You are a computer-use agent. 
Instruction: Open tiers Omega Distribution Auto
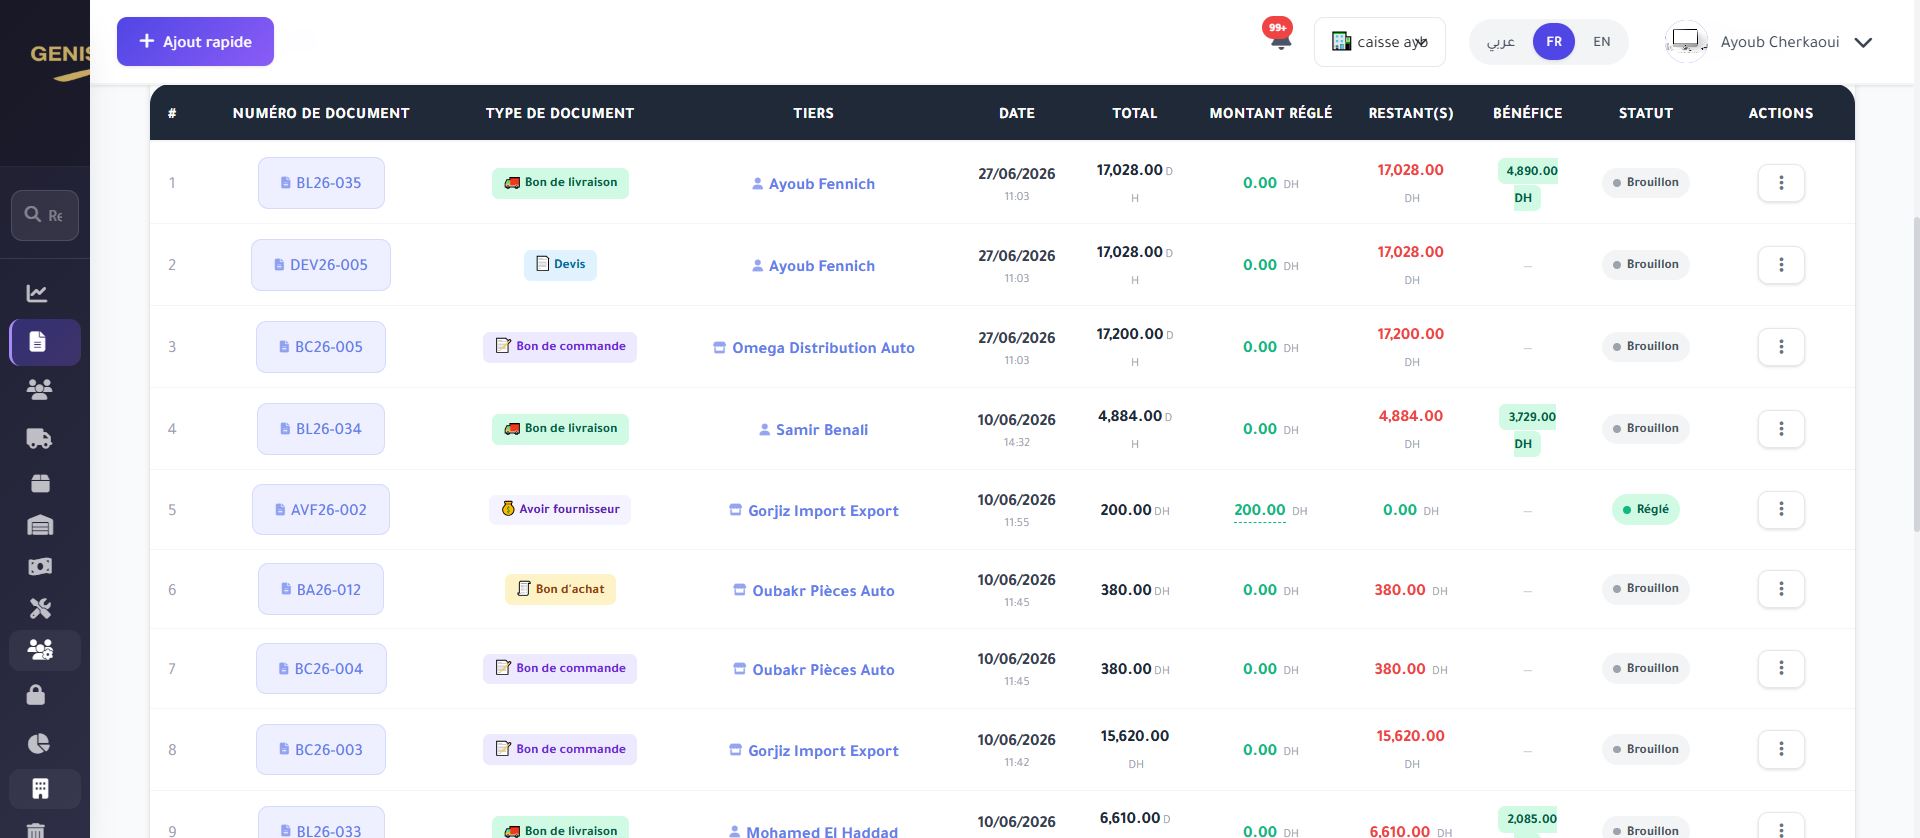(x=813, y=348)
